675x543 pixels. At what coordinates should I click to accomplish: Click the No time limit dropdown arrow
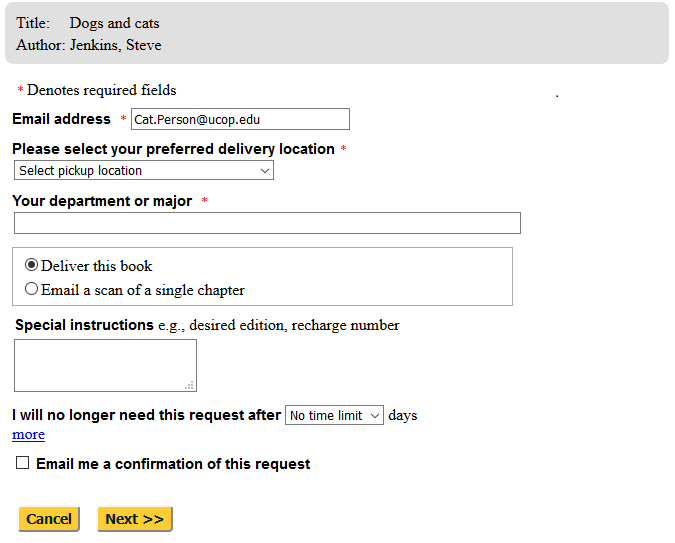pos(375,416)
